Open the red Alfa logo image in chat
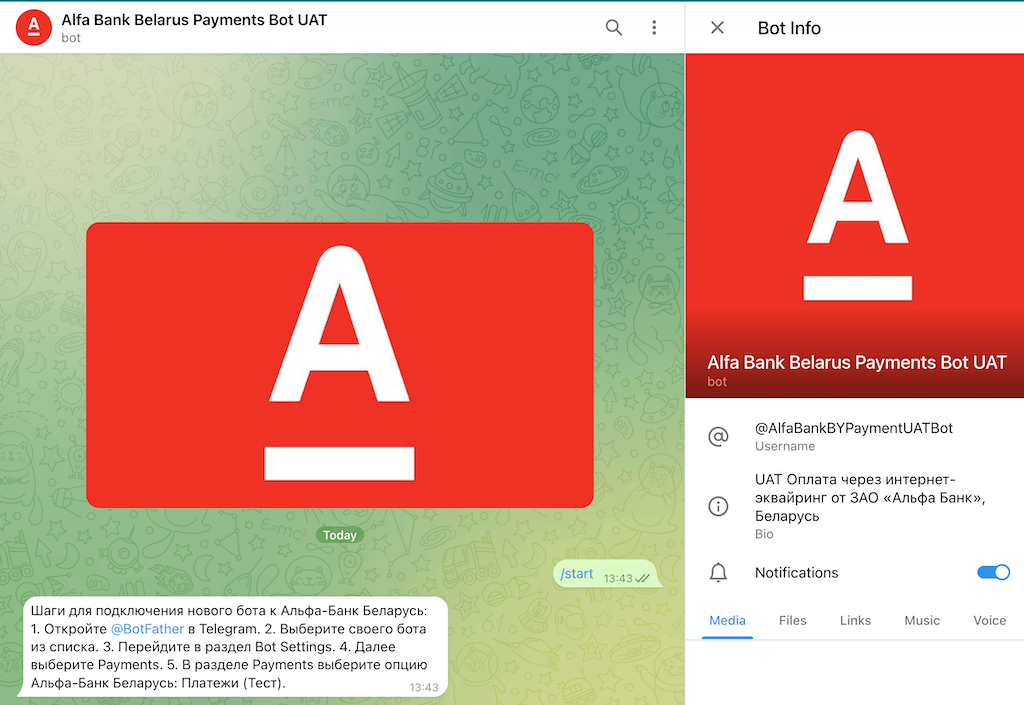 pos(339,365)
